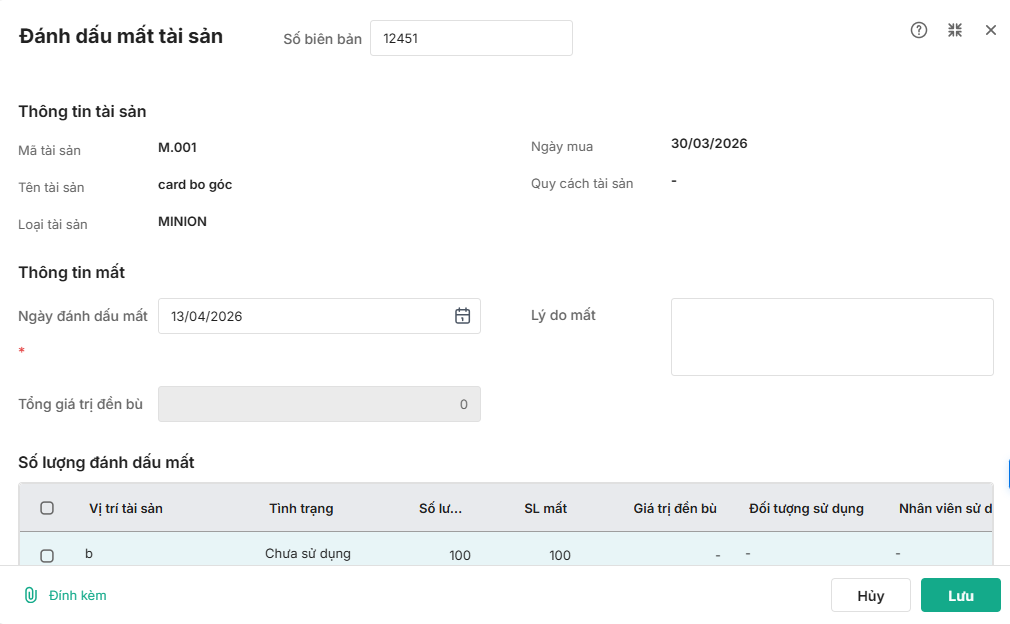The image size is (1010, 624).
Task: Click the Vị trí tài sản column header
Action: click(126, 508)
